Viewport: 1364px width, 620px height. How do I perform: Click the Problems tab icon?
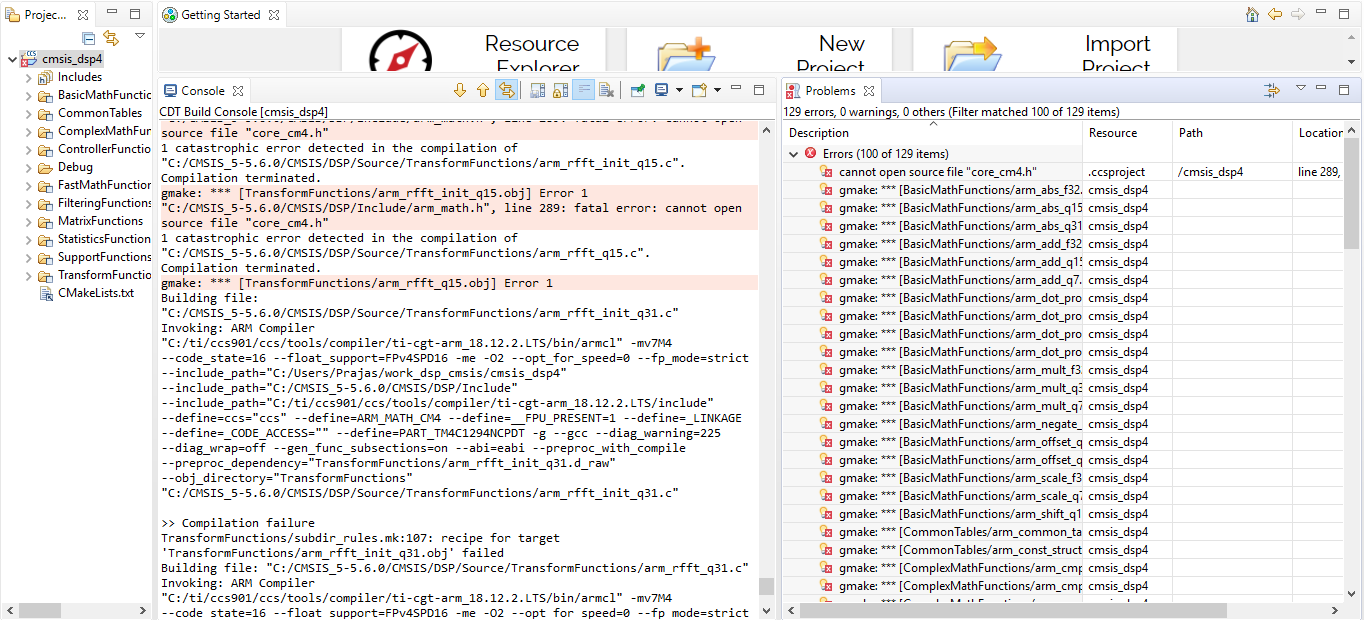click(793, 91)
